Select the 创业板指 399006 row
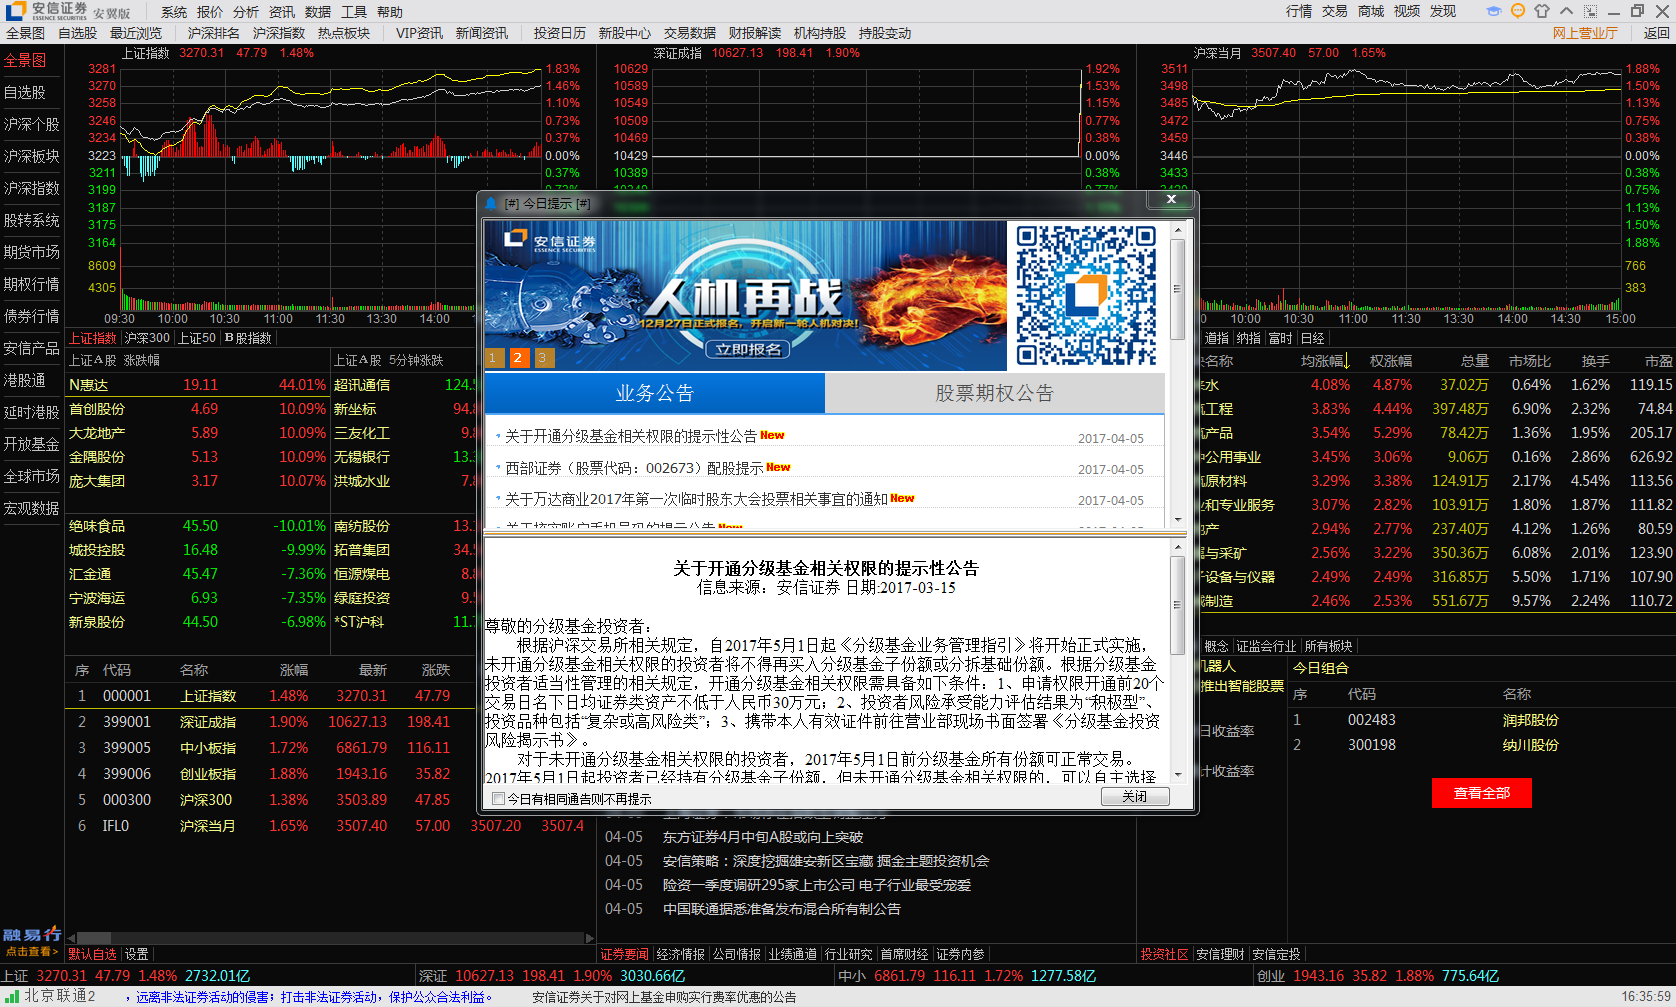Viewport: 1676px width, 1007px height. [x=330, y=774]
